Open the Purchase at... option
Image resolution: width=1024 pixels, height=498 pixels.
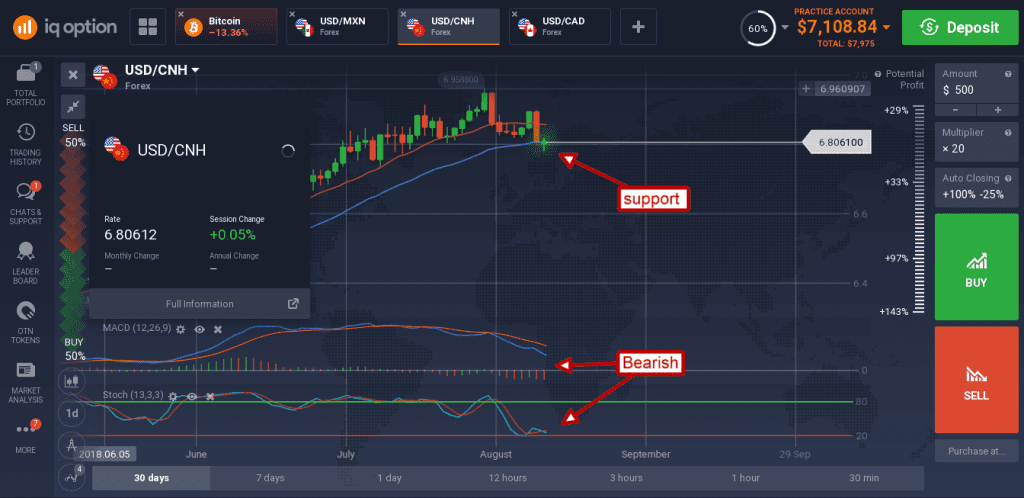click(x=976, y=450)
